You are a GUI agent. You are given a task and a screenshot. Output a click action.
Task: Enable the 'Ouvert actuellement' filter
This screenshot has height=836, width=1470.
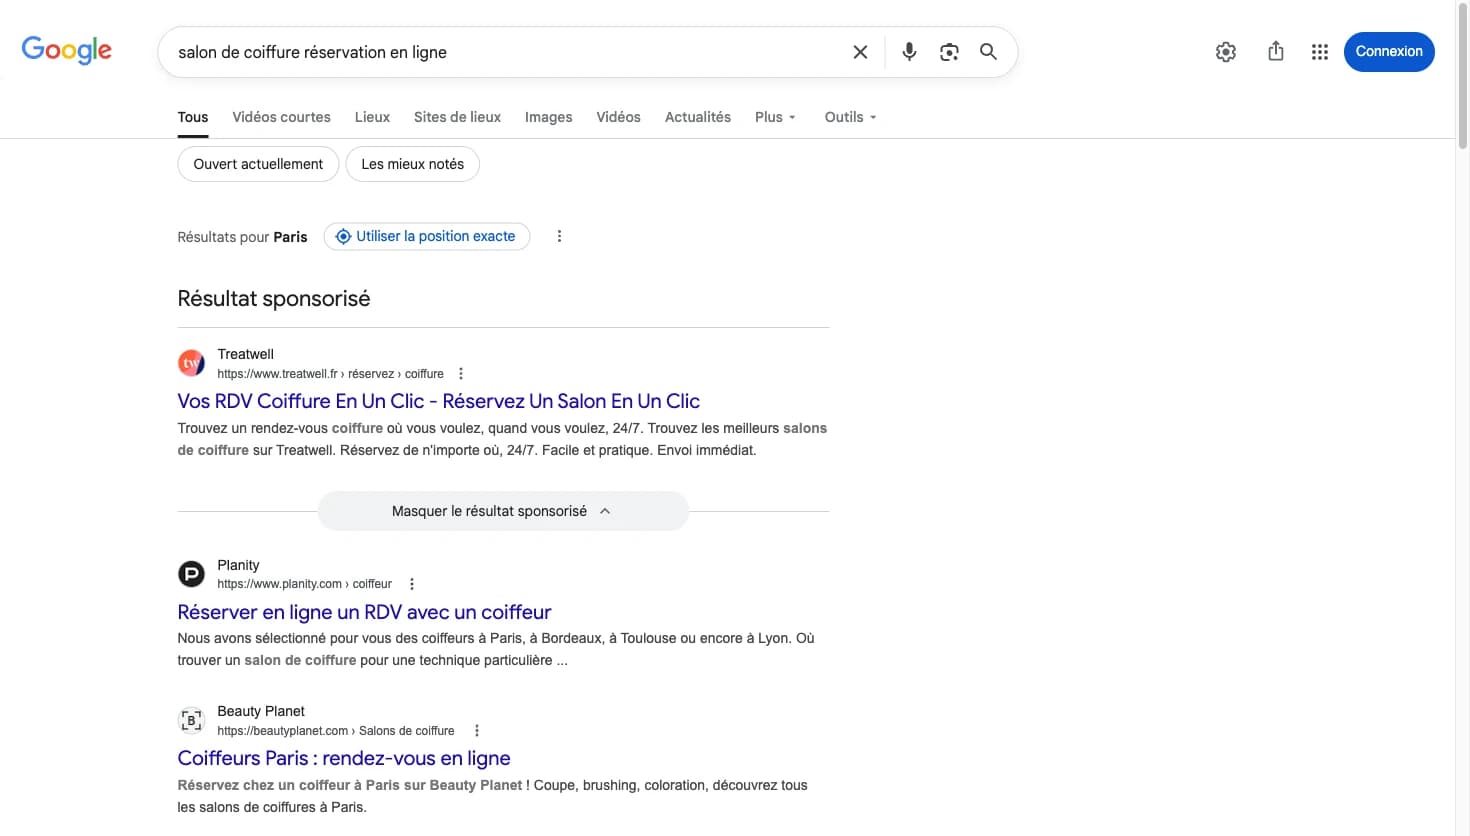[x=257, y=163]
